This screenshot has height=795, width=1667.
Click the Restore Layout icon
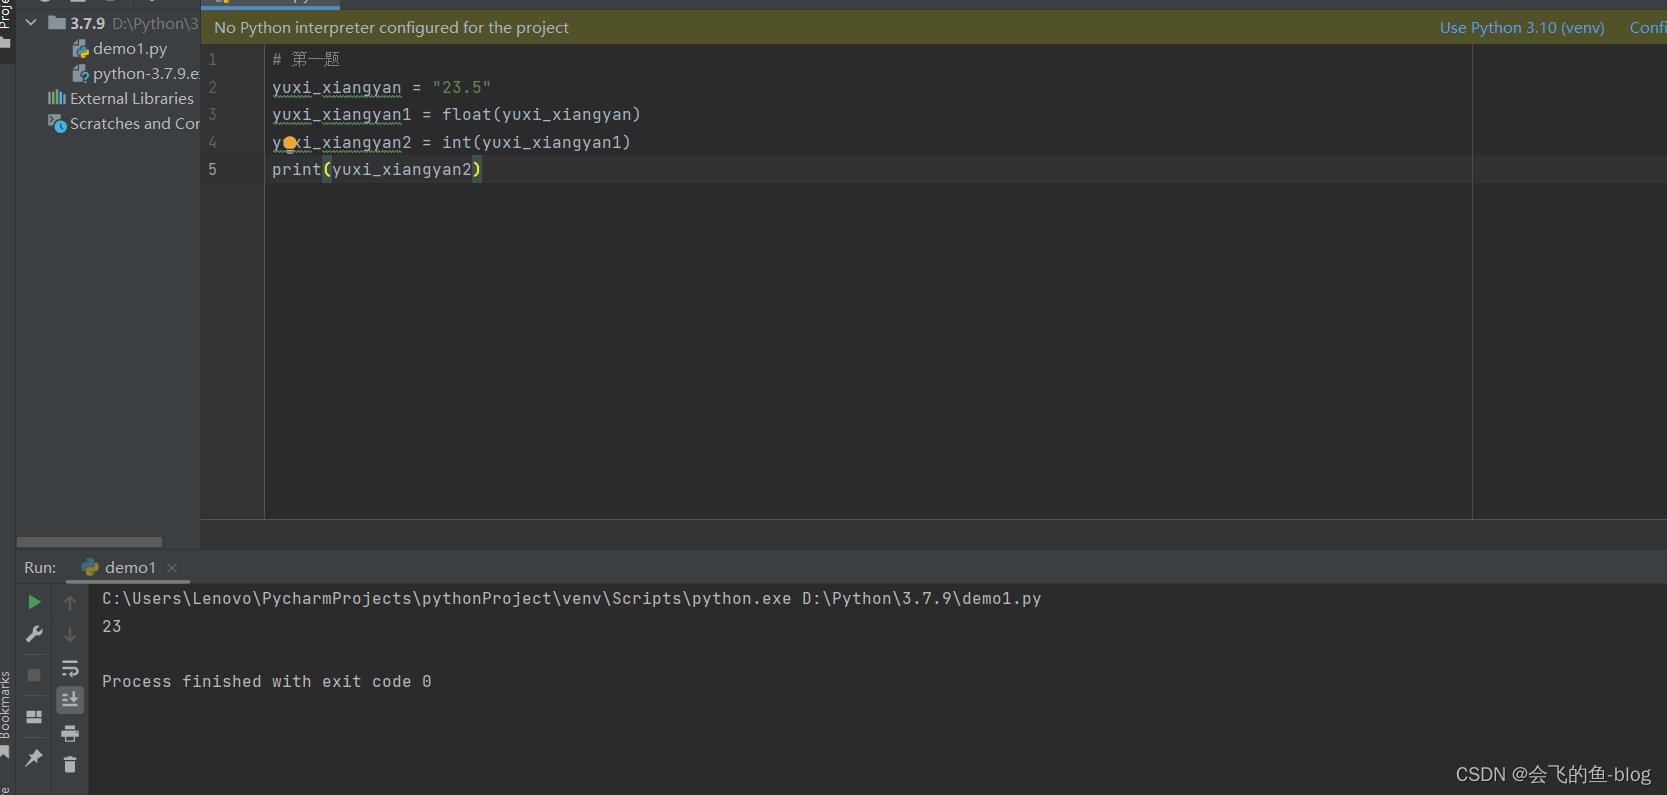pyautogui.click(x=34, y=717)
